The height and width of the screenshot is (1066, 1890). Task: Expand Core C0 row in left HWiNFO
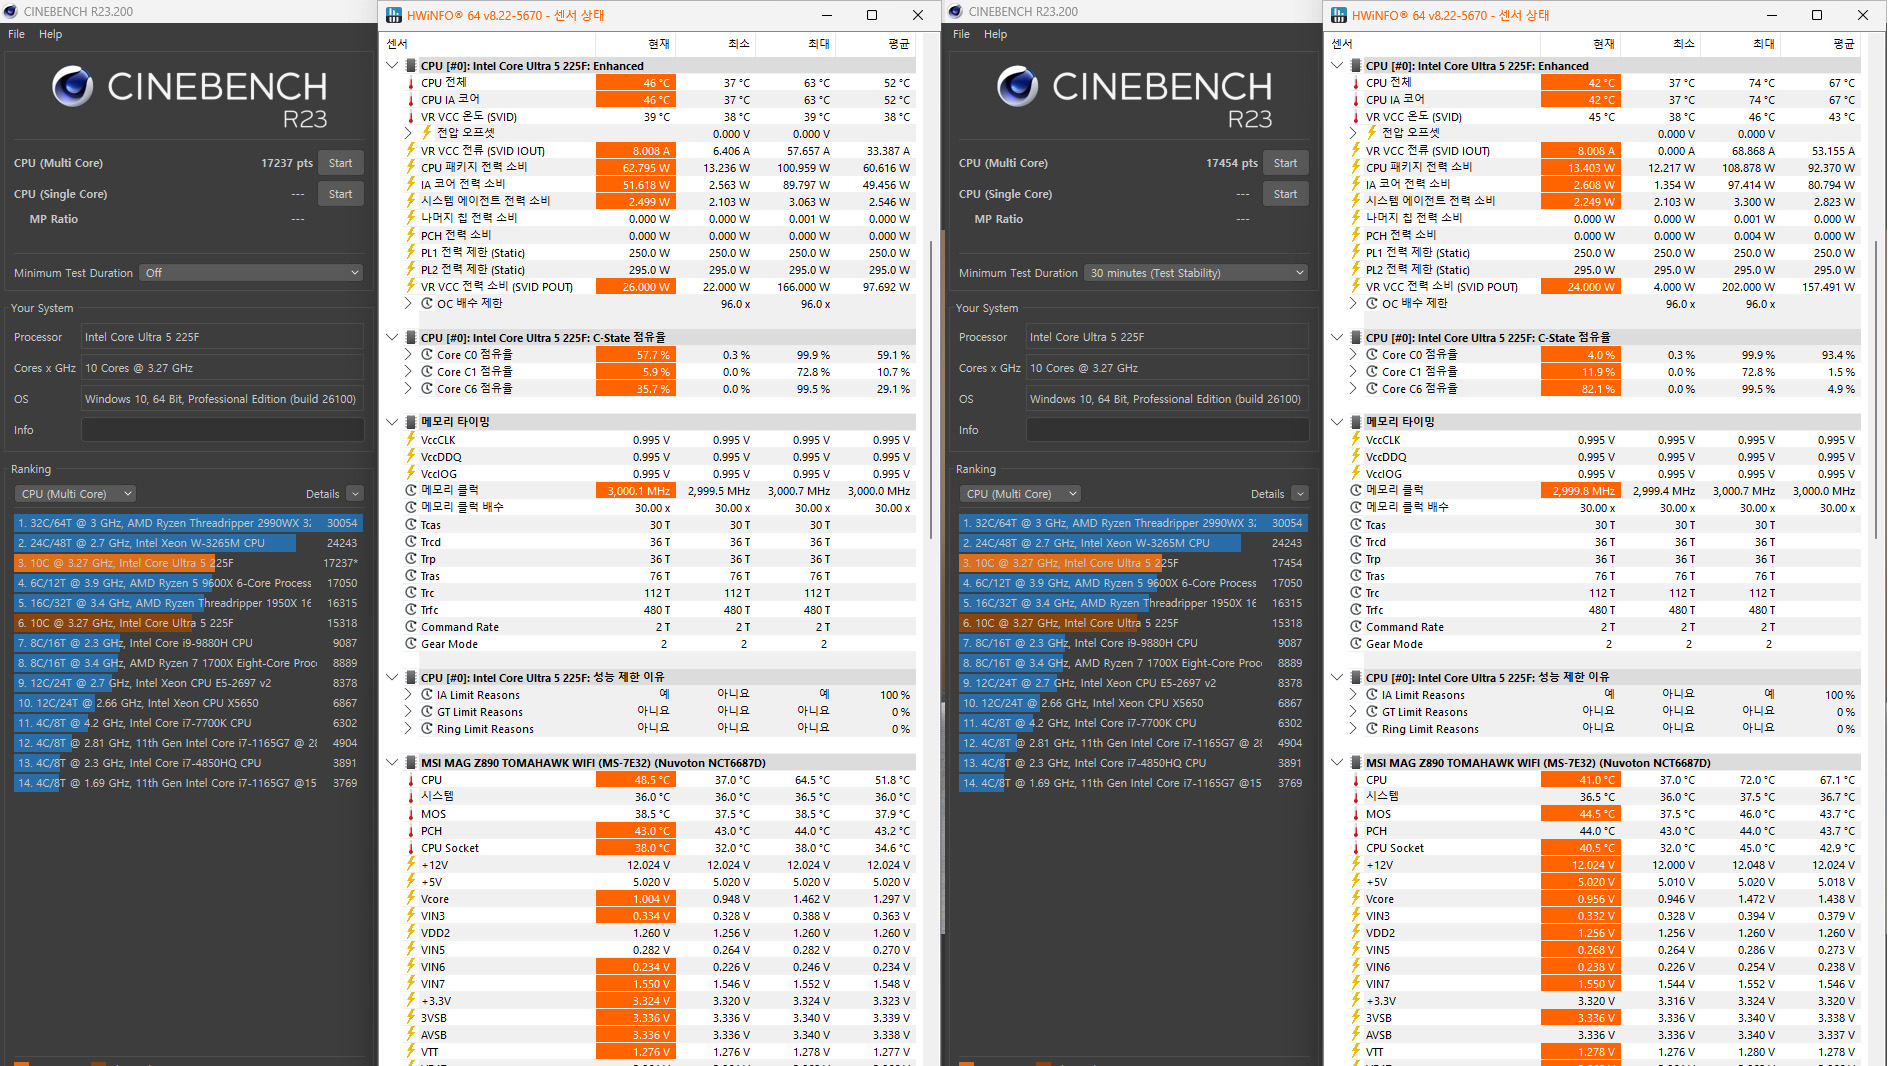409,355
